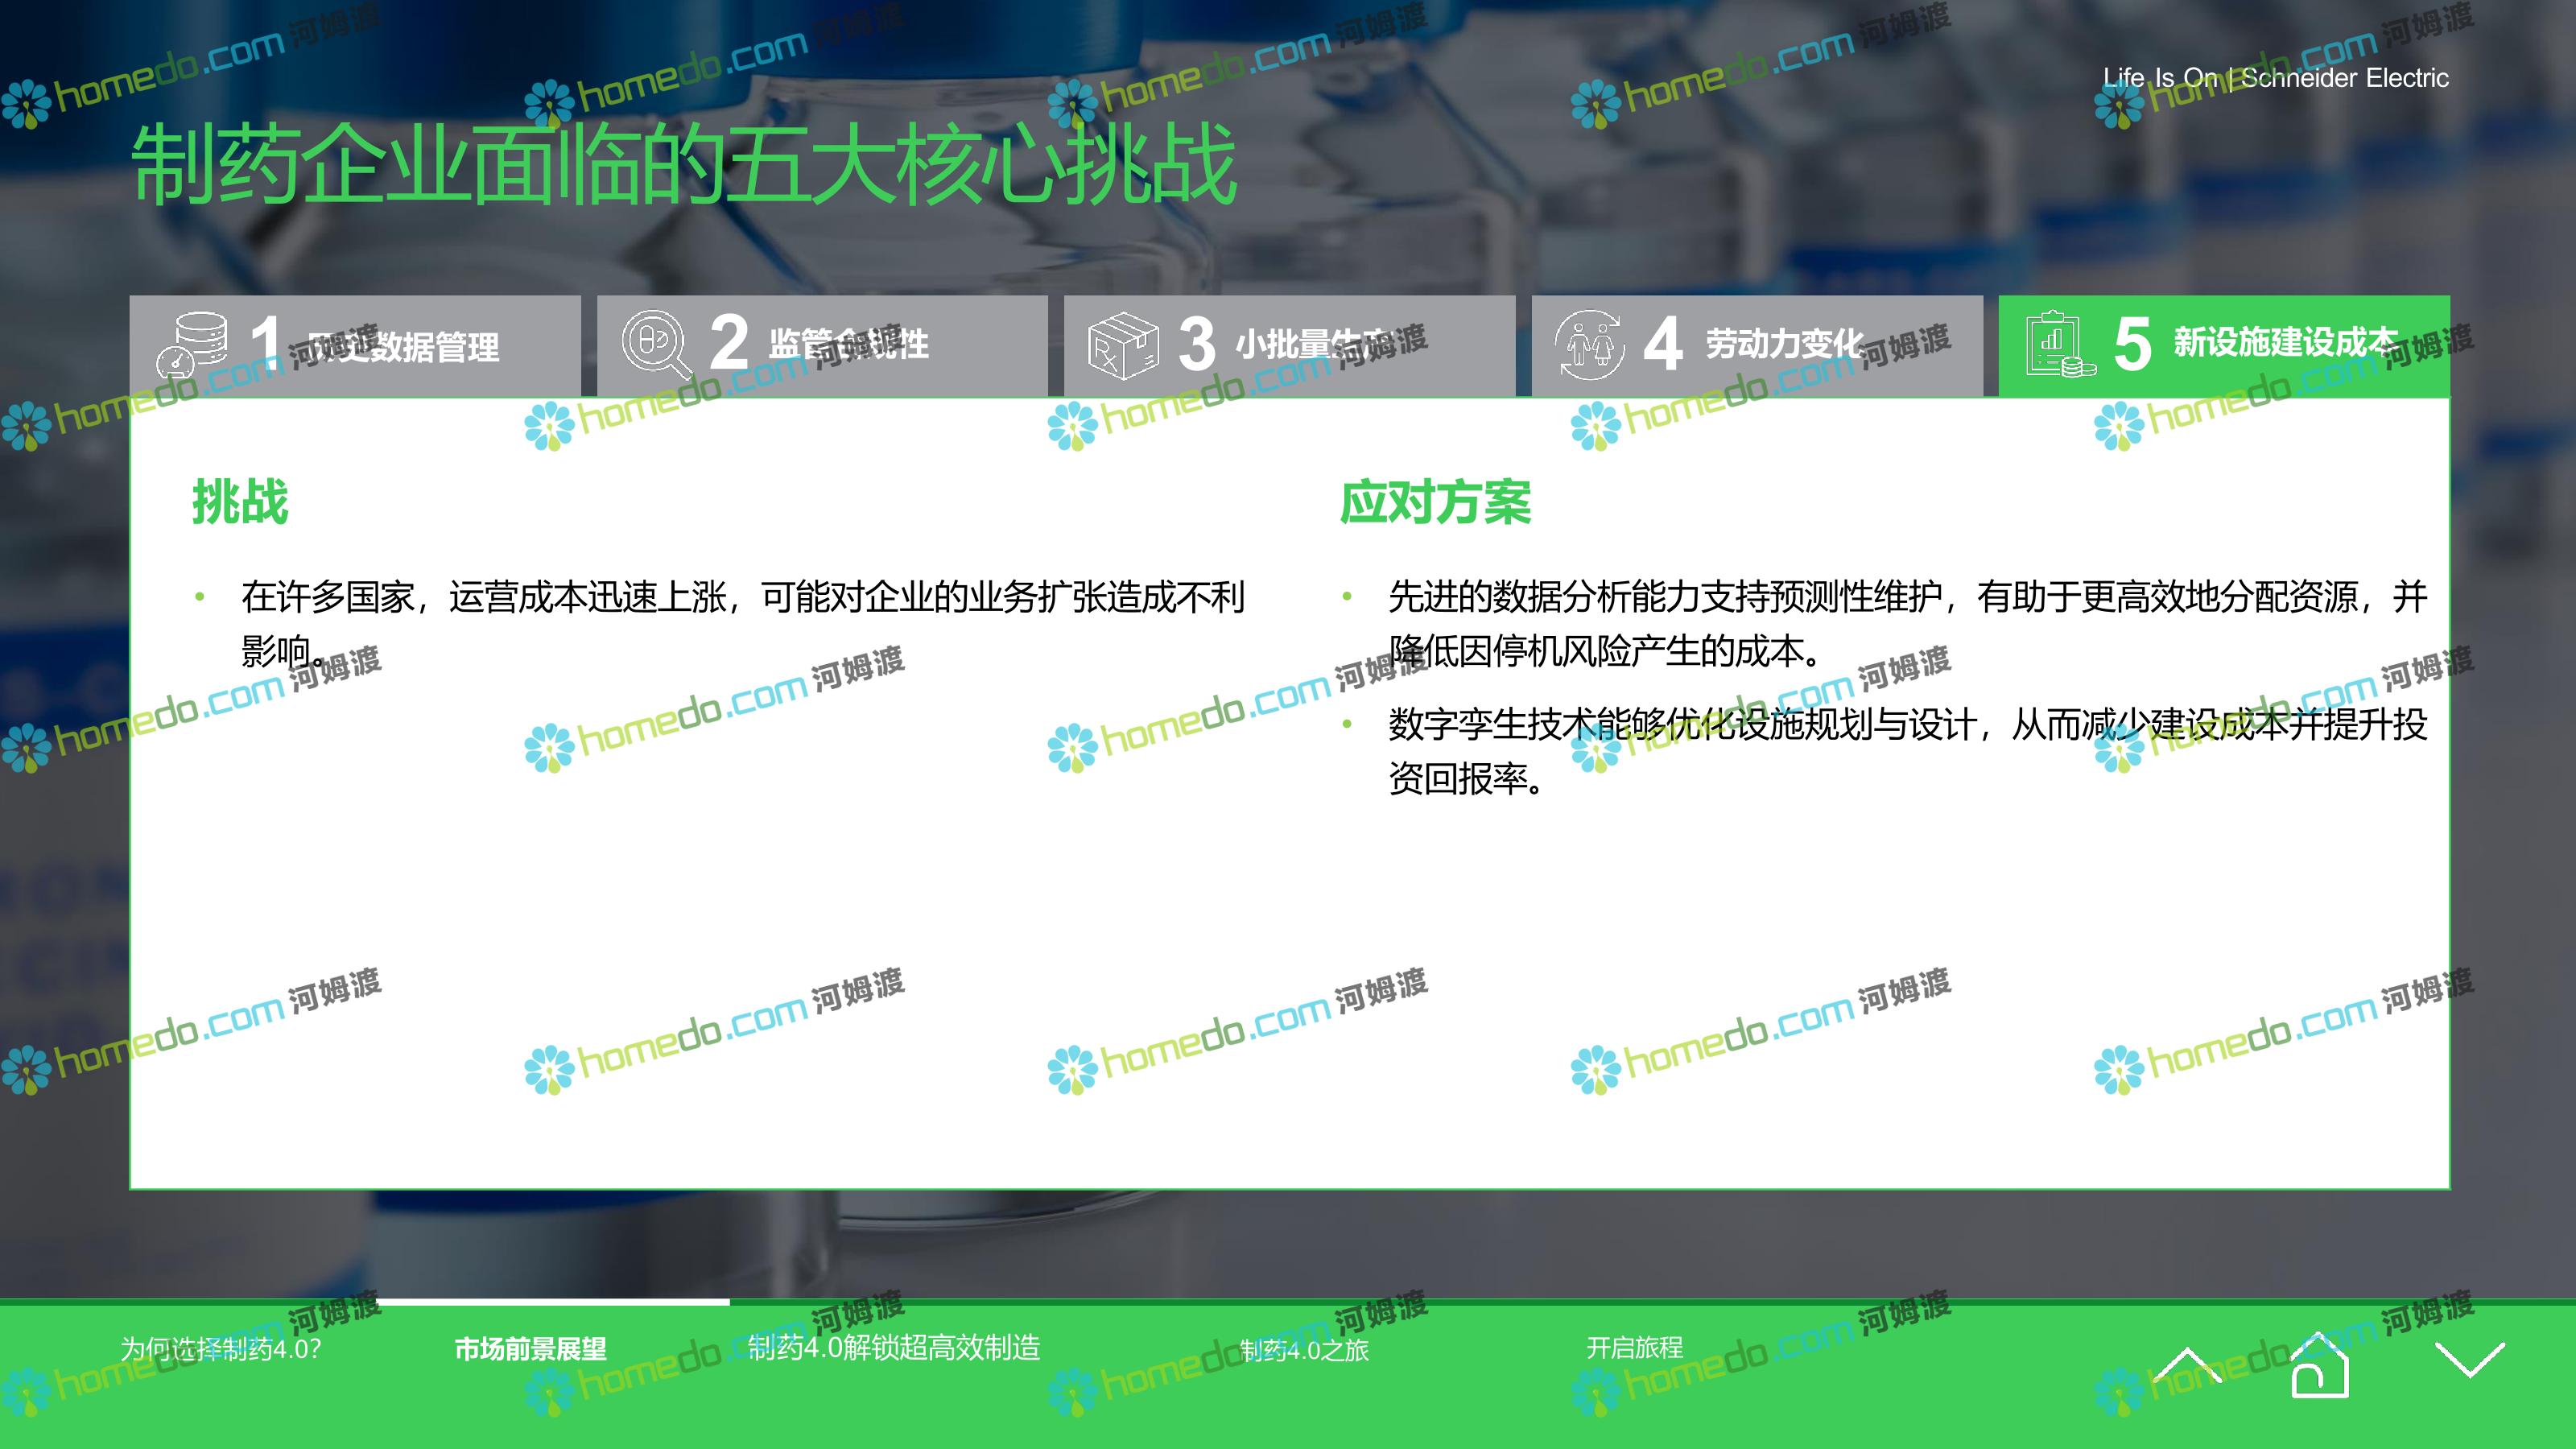
Task: Switch to 监管合规性 tab
Action: [848, 344]
